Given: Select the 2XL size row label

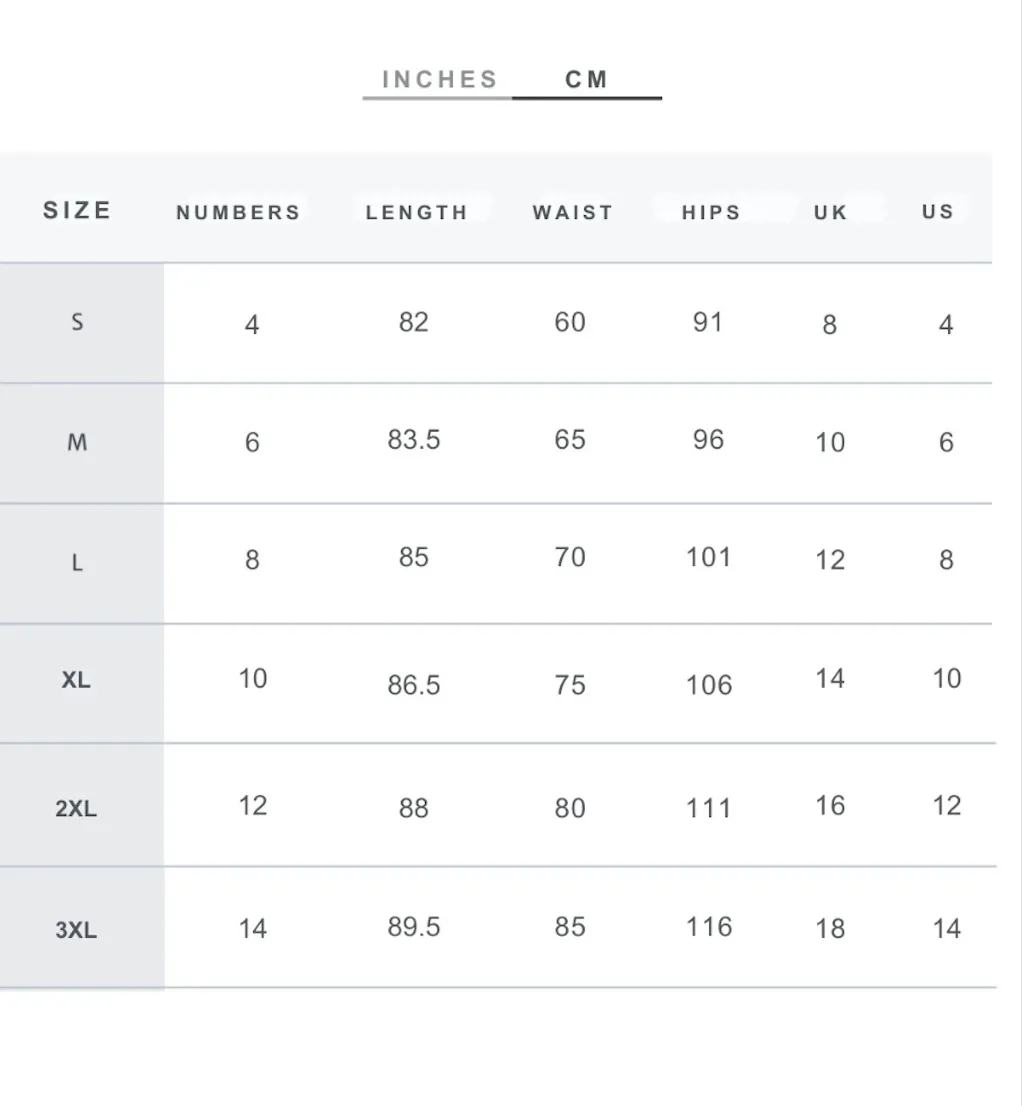Looking at the screenshot, I should click(x=76, y=808).
